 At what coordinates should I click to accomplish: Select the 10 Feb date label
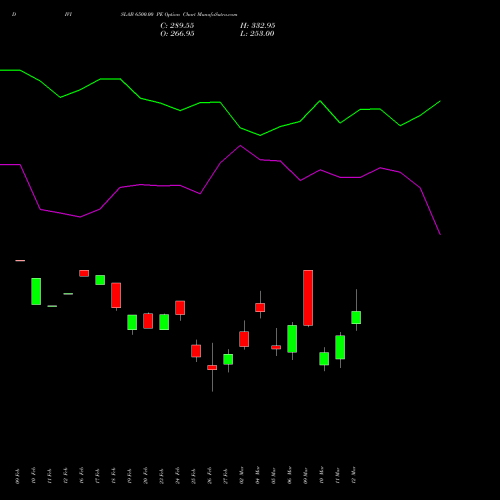[34, 476]
